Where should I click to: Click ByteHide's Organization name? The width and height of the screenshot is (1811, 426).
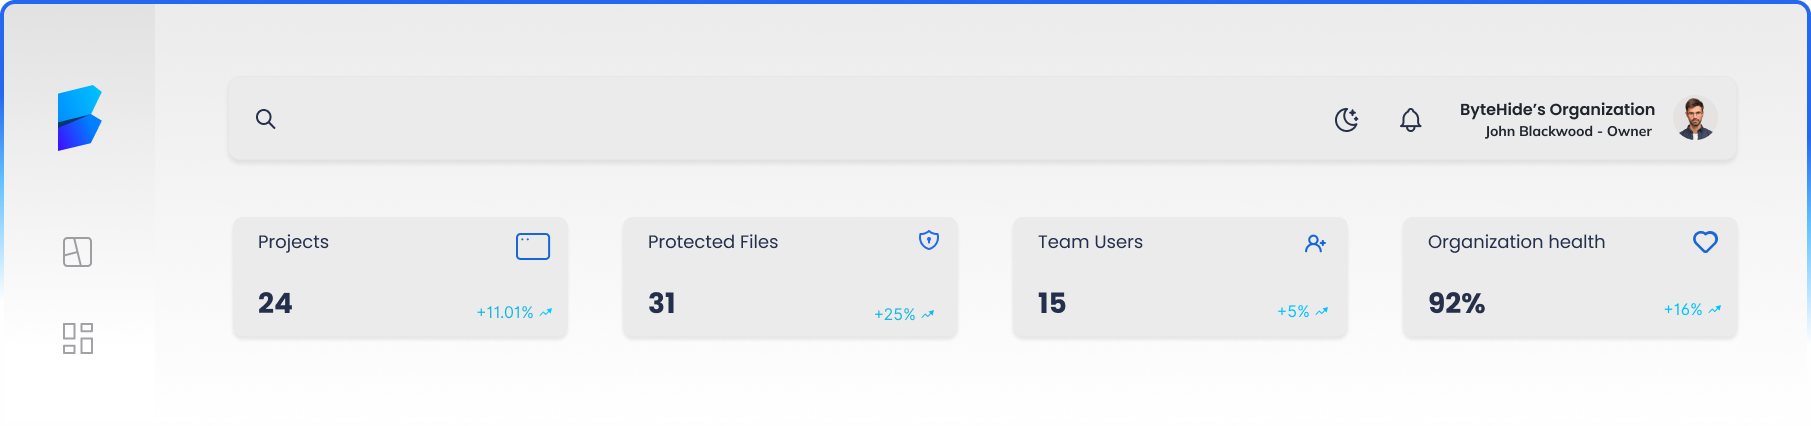[1556, 109]
